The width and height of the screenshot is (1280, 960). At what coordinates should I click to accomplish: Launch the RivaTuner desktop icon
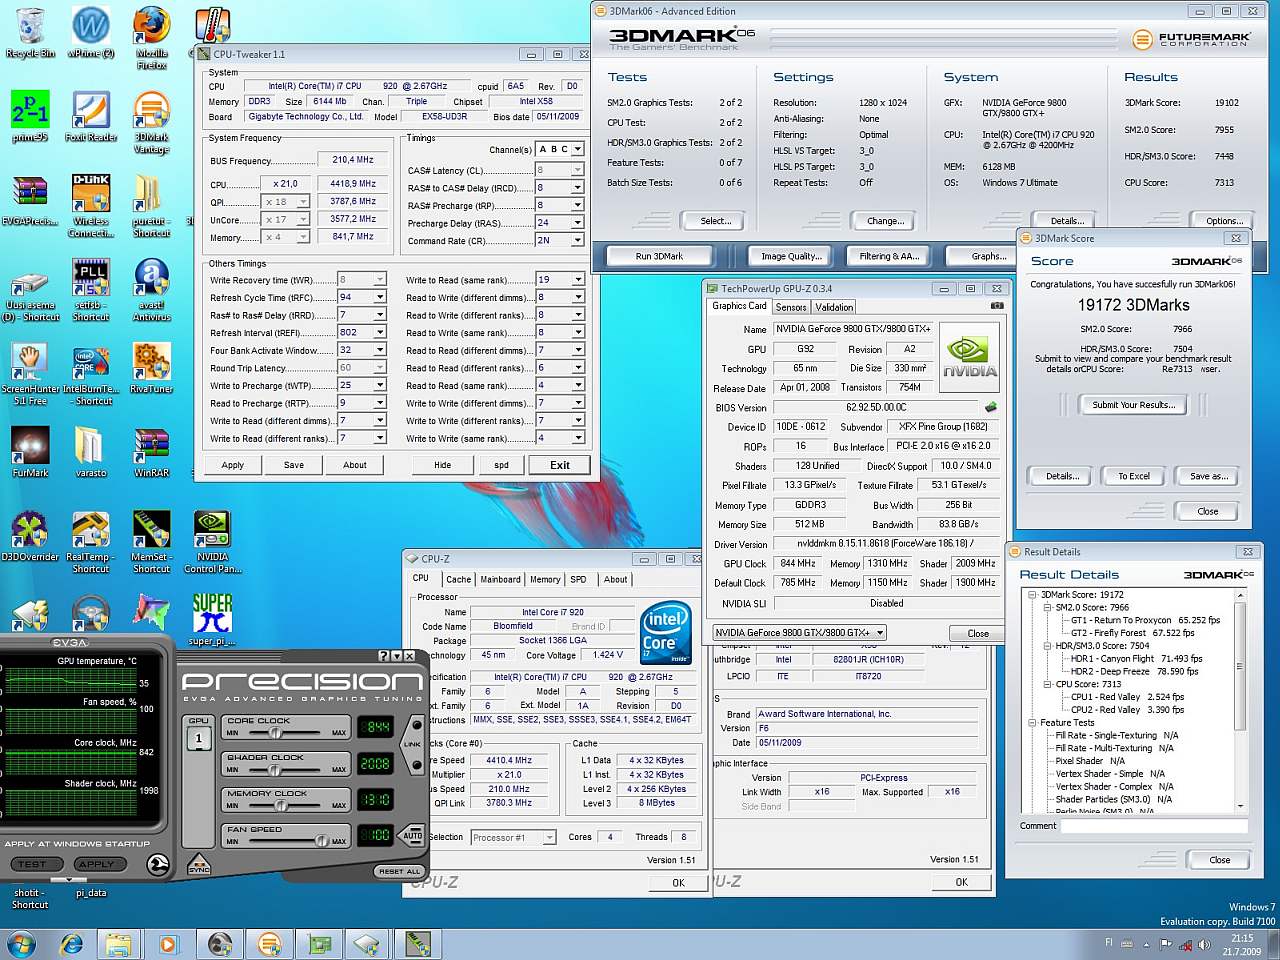click(152, 368)
